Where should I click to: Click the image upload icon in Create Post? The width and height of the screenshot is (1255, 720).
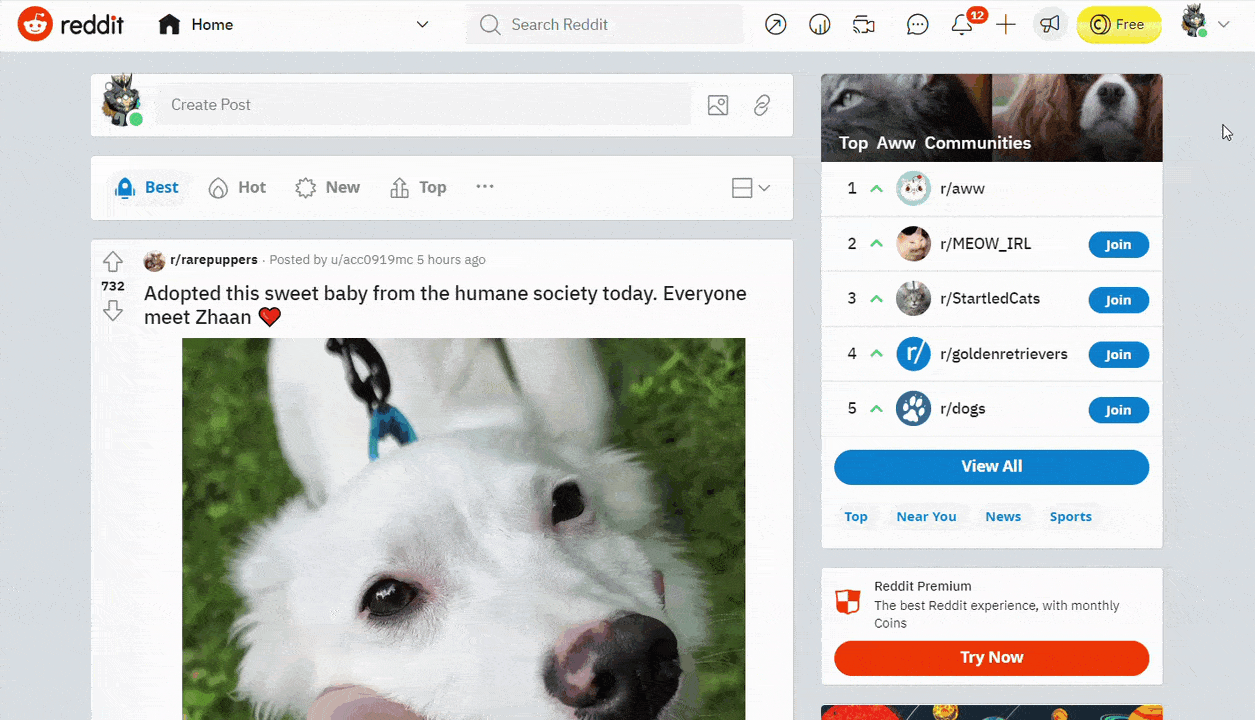718,105
